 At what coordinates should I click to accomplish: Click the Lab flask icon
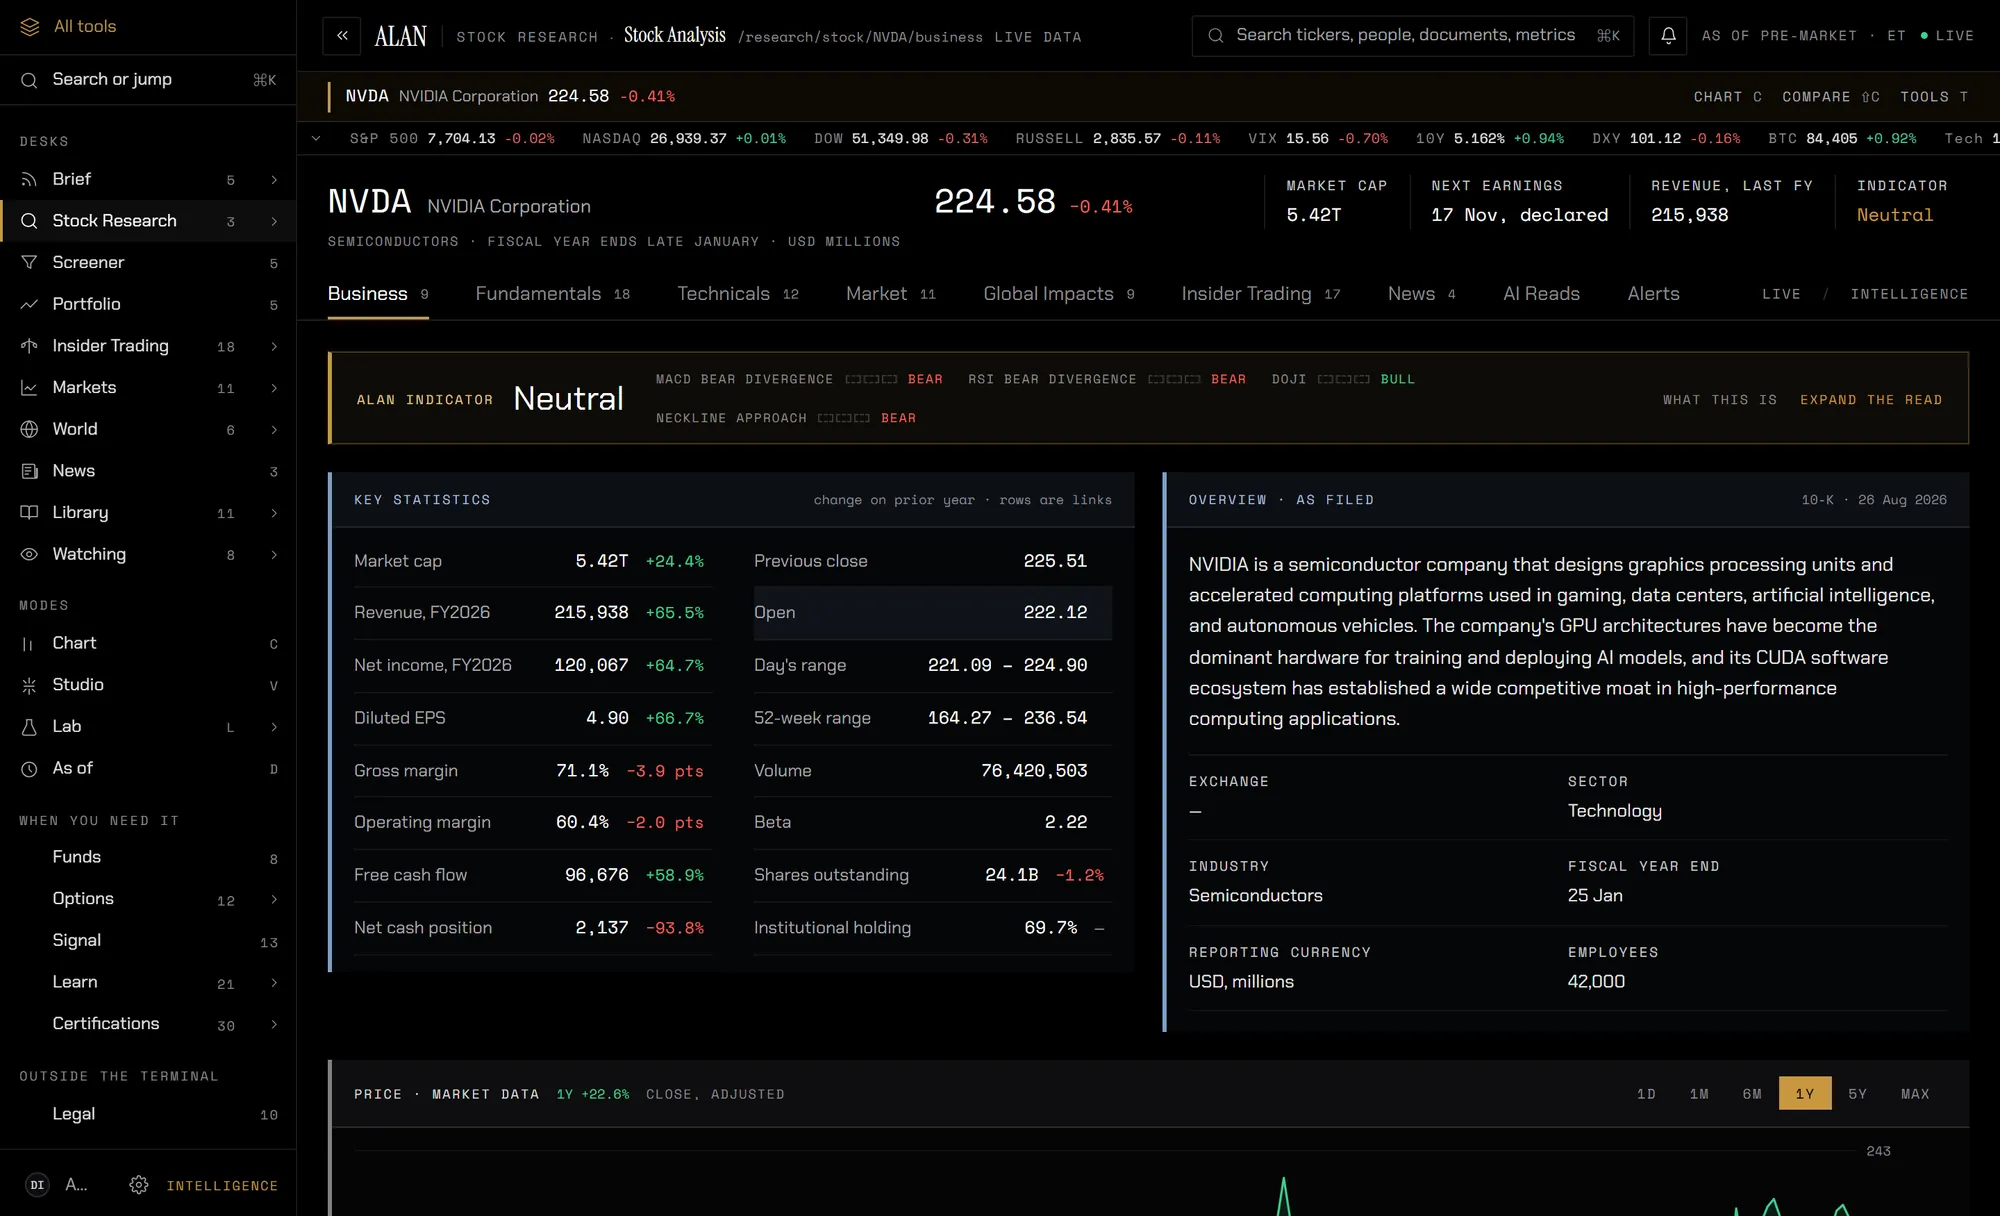[x=30, y=727]
